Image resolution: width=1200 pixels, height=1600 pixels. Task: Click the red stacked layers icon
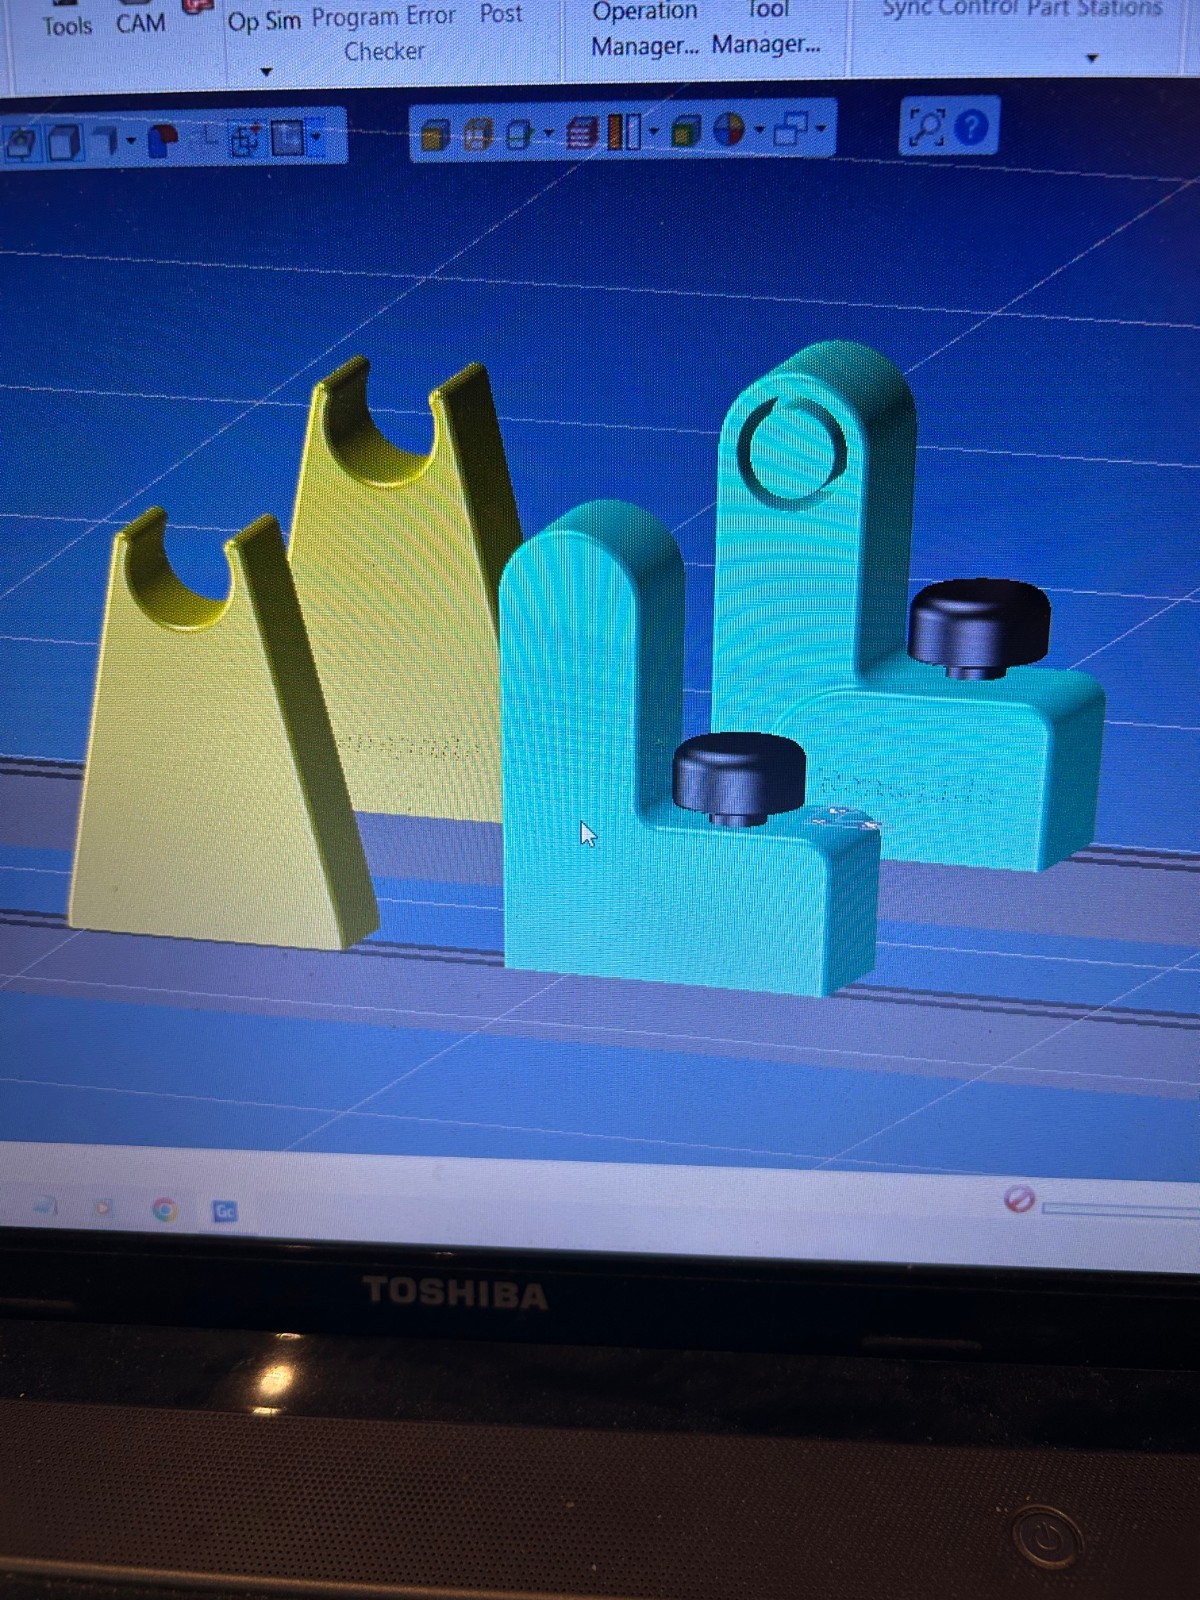[x=582, y=132]
